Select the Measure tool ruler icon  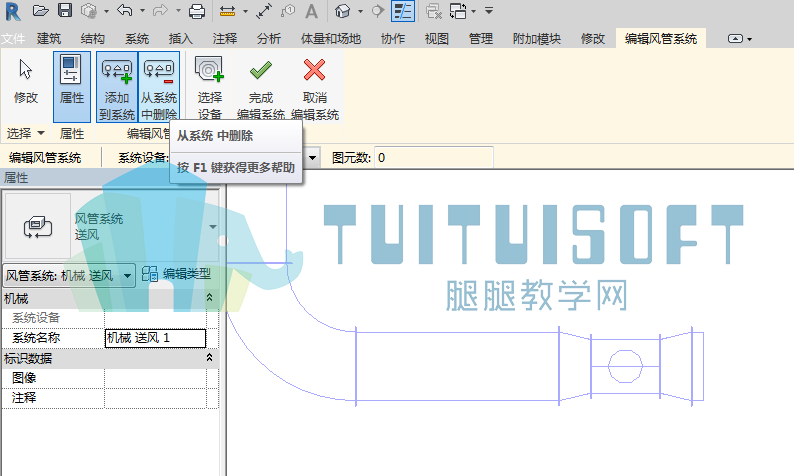(x=227, y=11)
